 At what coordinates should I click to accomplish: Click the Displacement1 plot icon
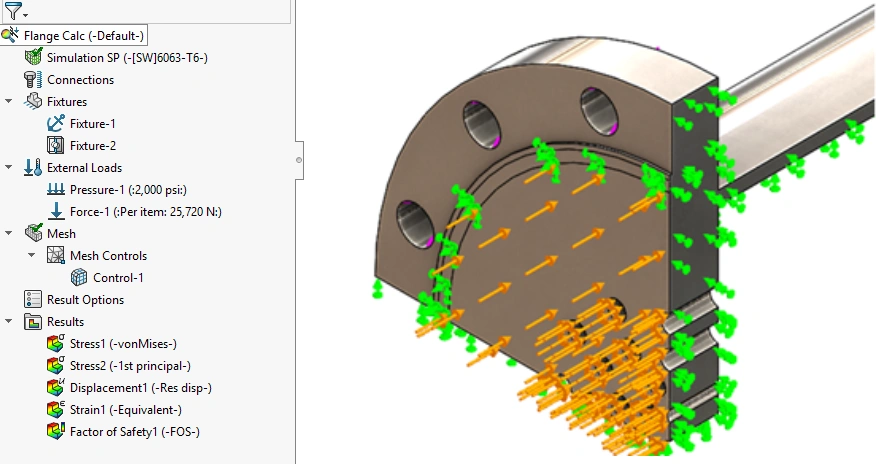pos(56,388)
